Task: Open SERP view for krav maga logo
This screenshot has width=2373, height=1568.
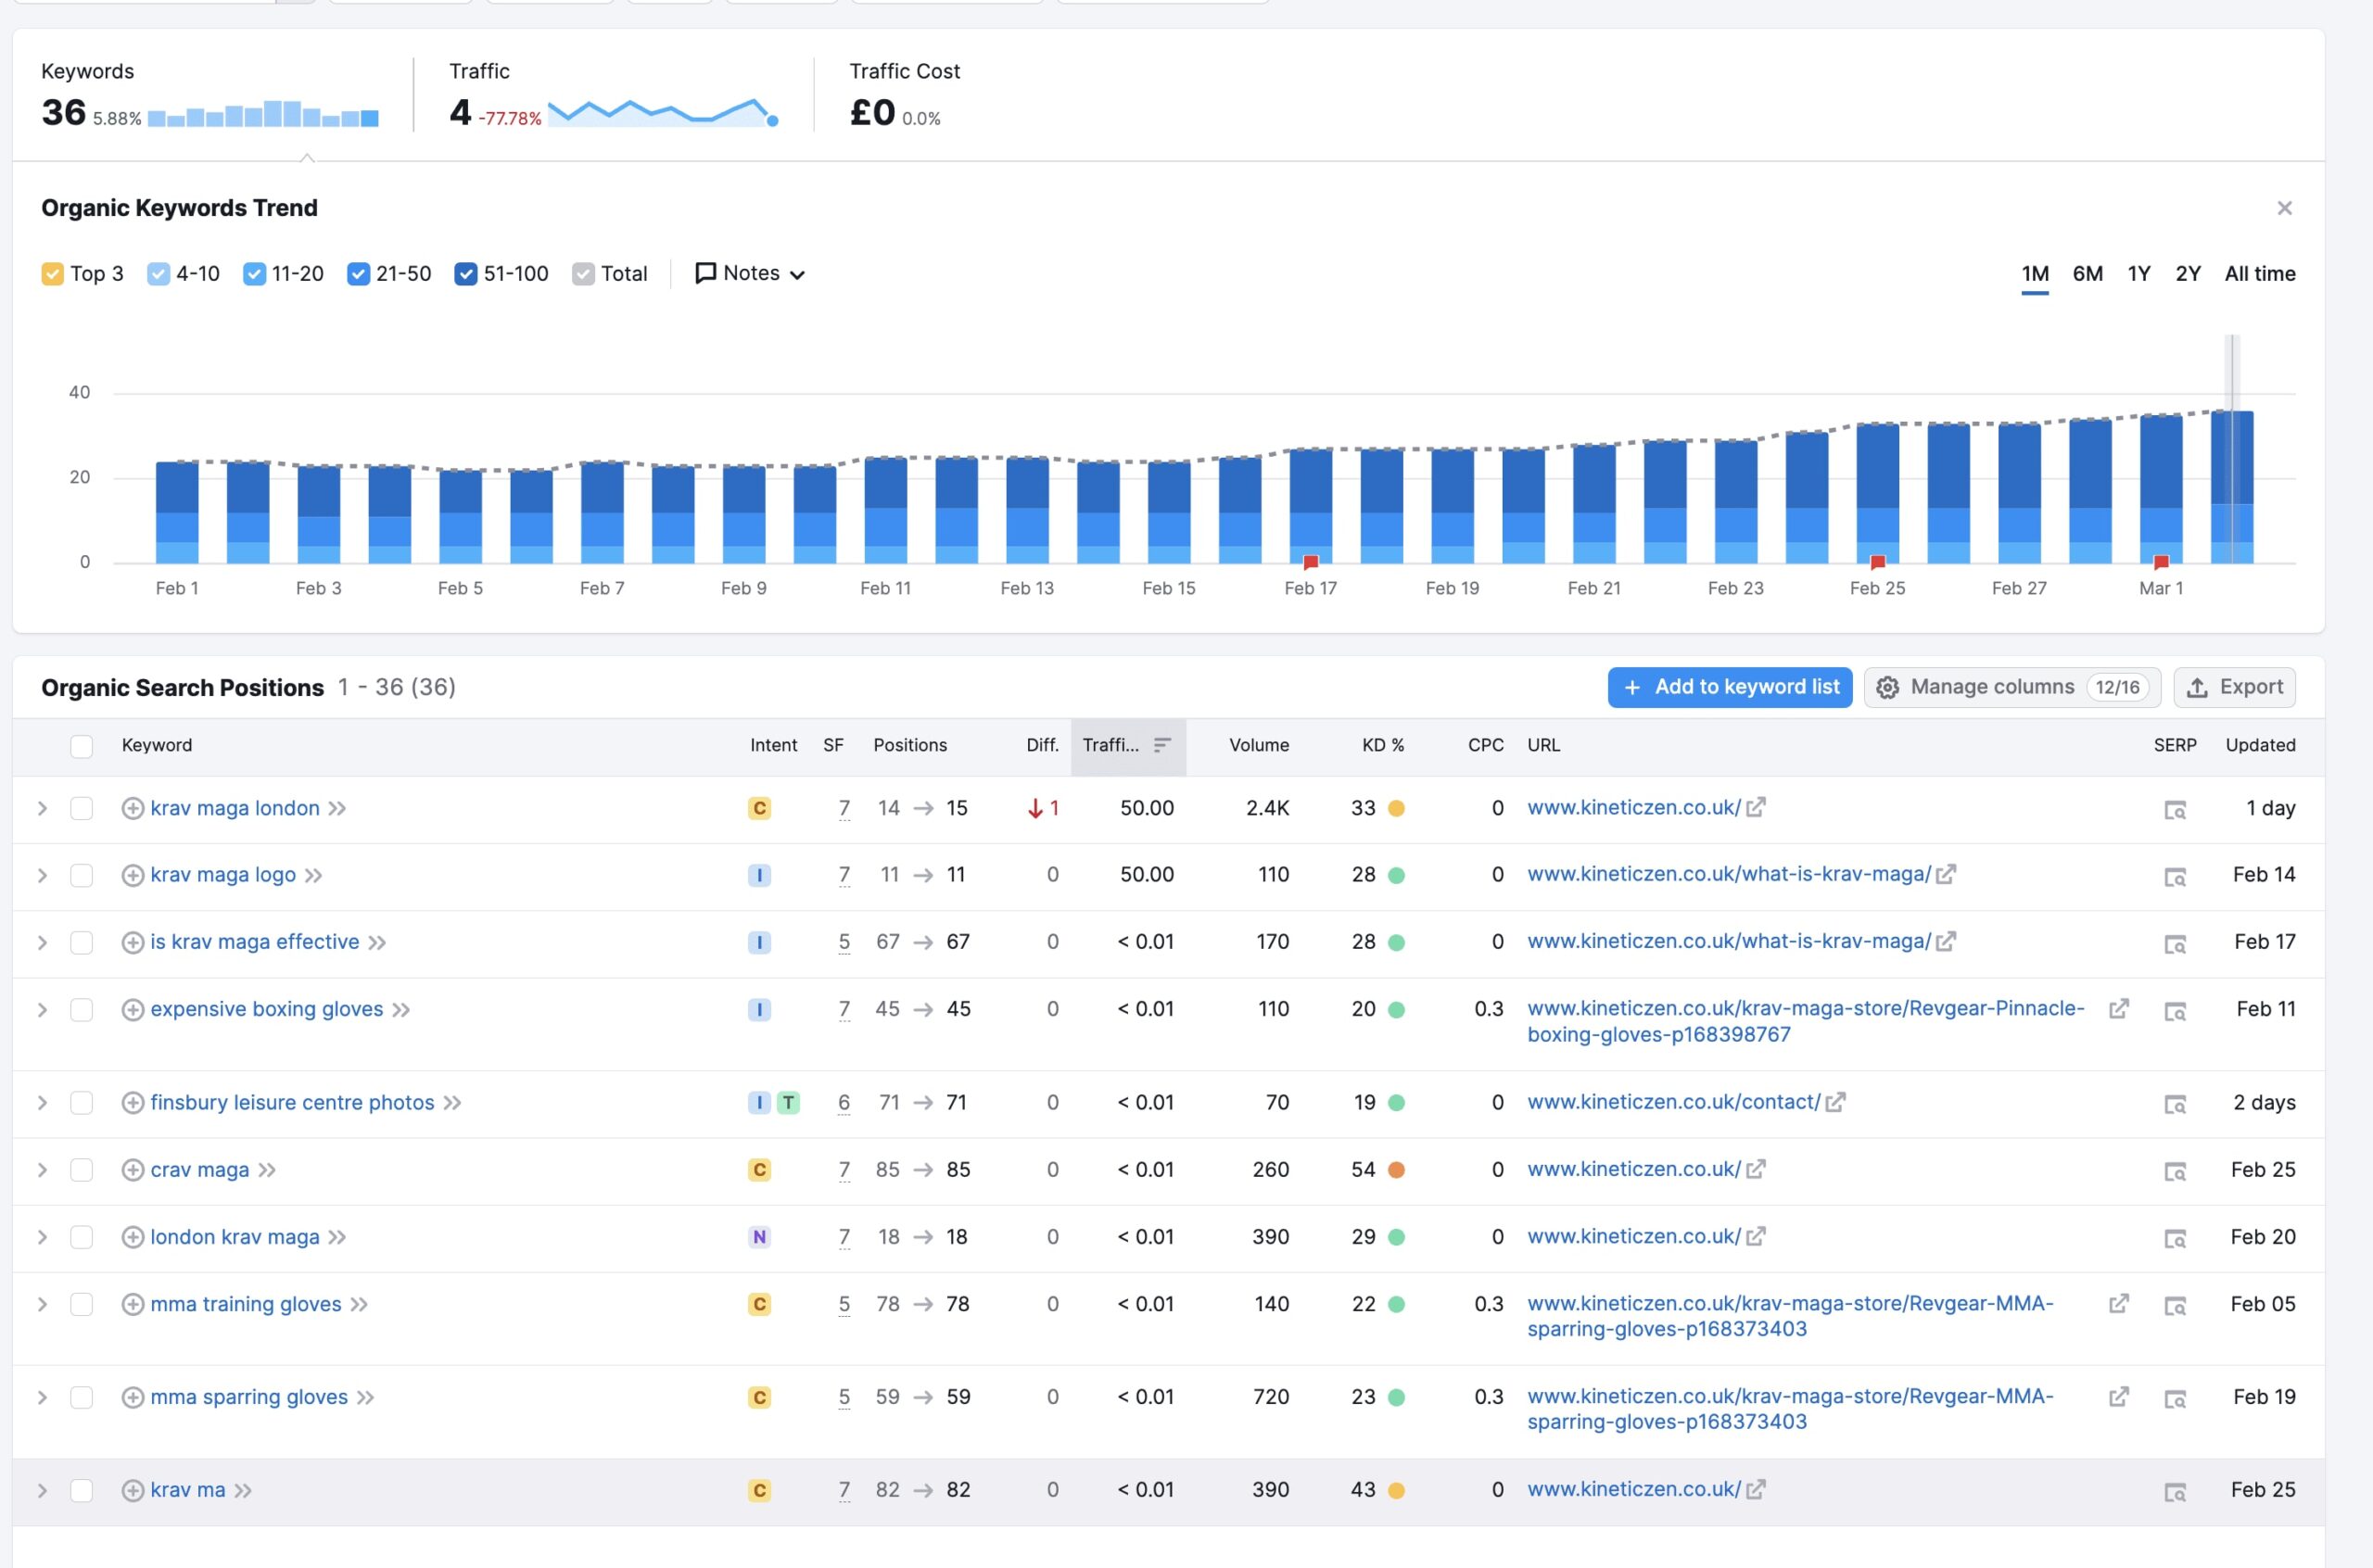Action: [2174, 877]
